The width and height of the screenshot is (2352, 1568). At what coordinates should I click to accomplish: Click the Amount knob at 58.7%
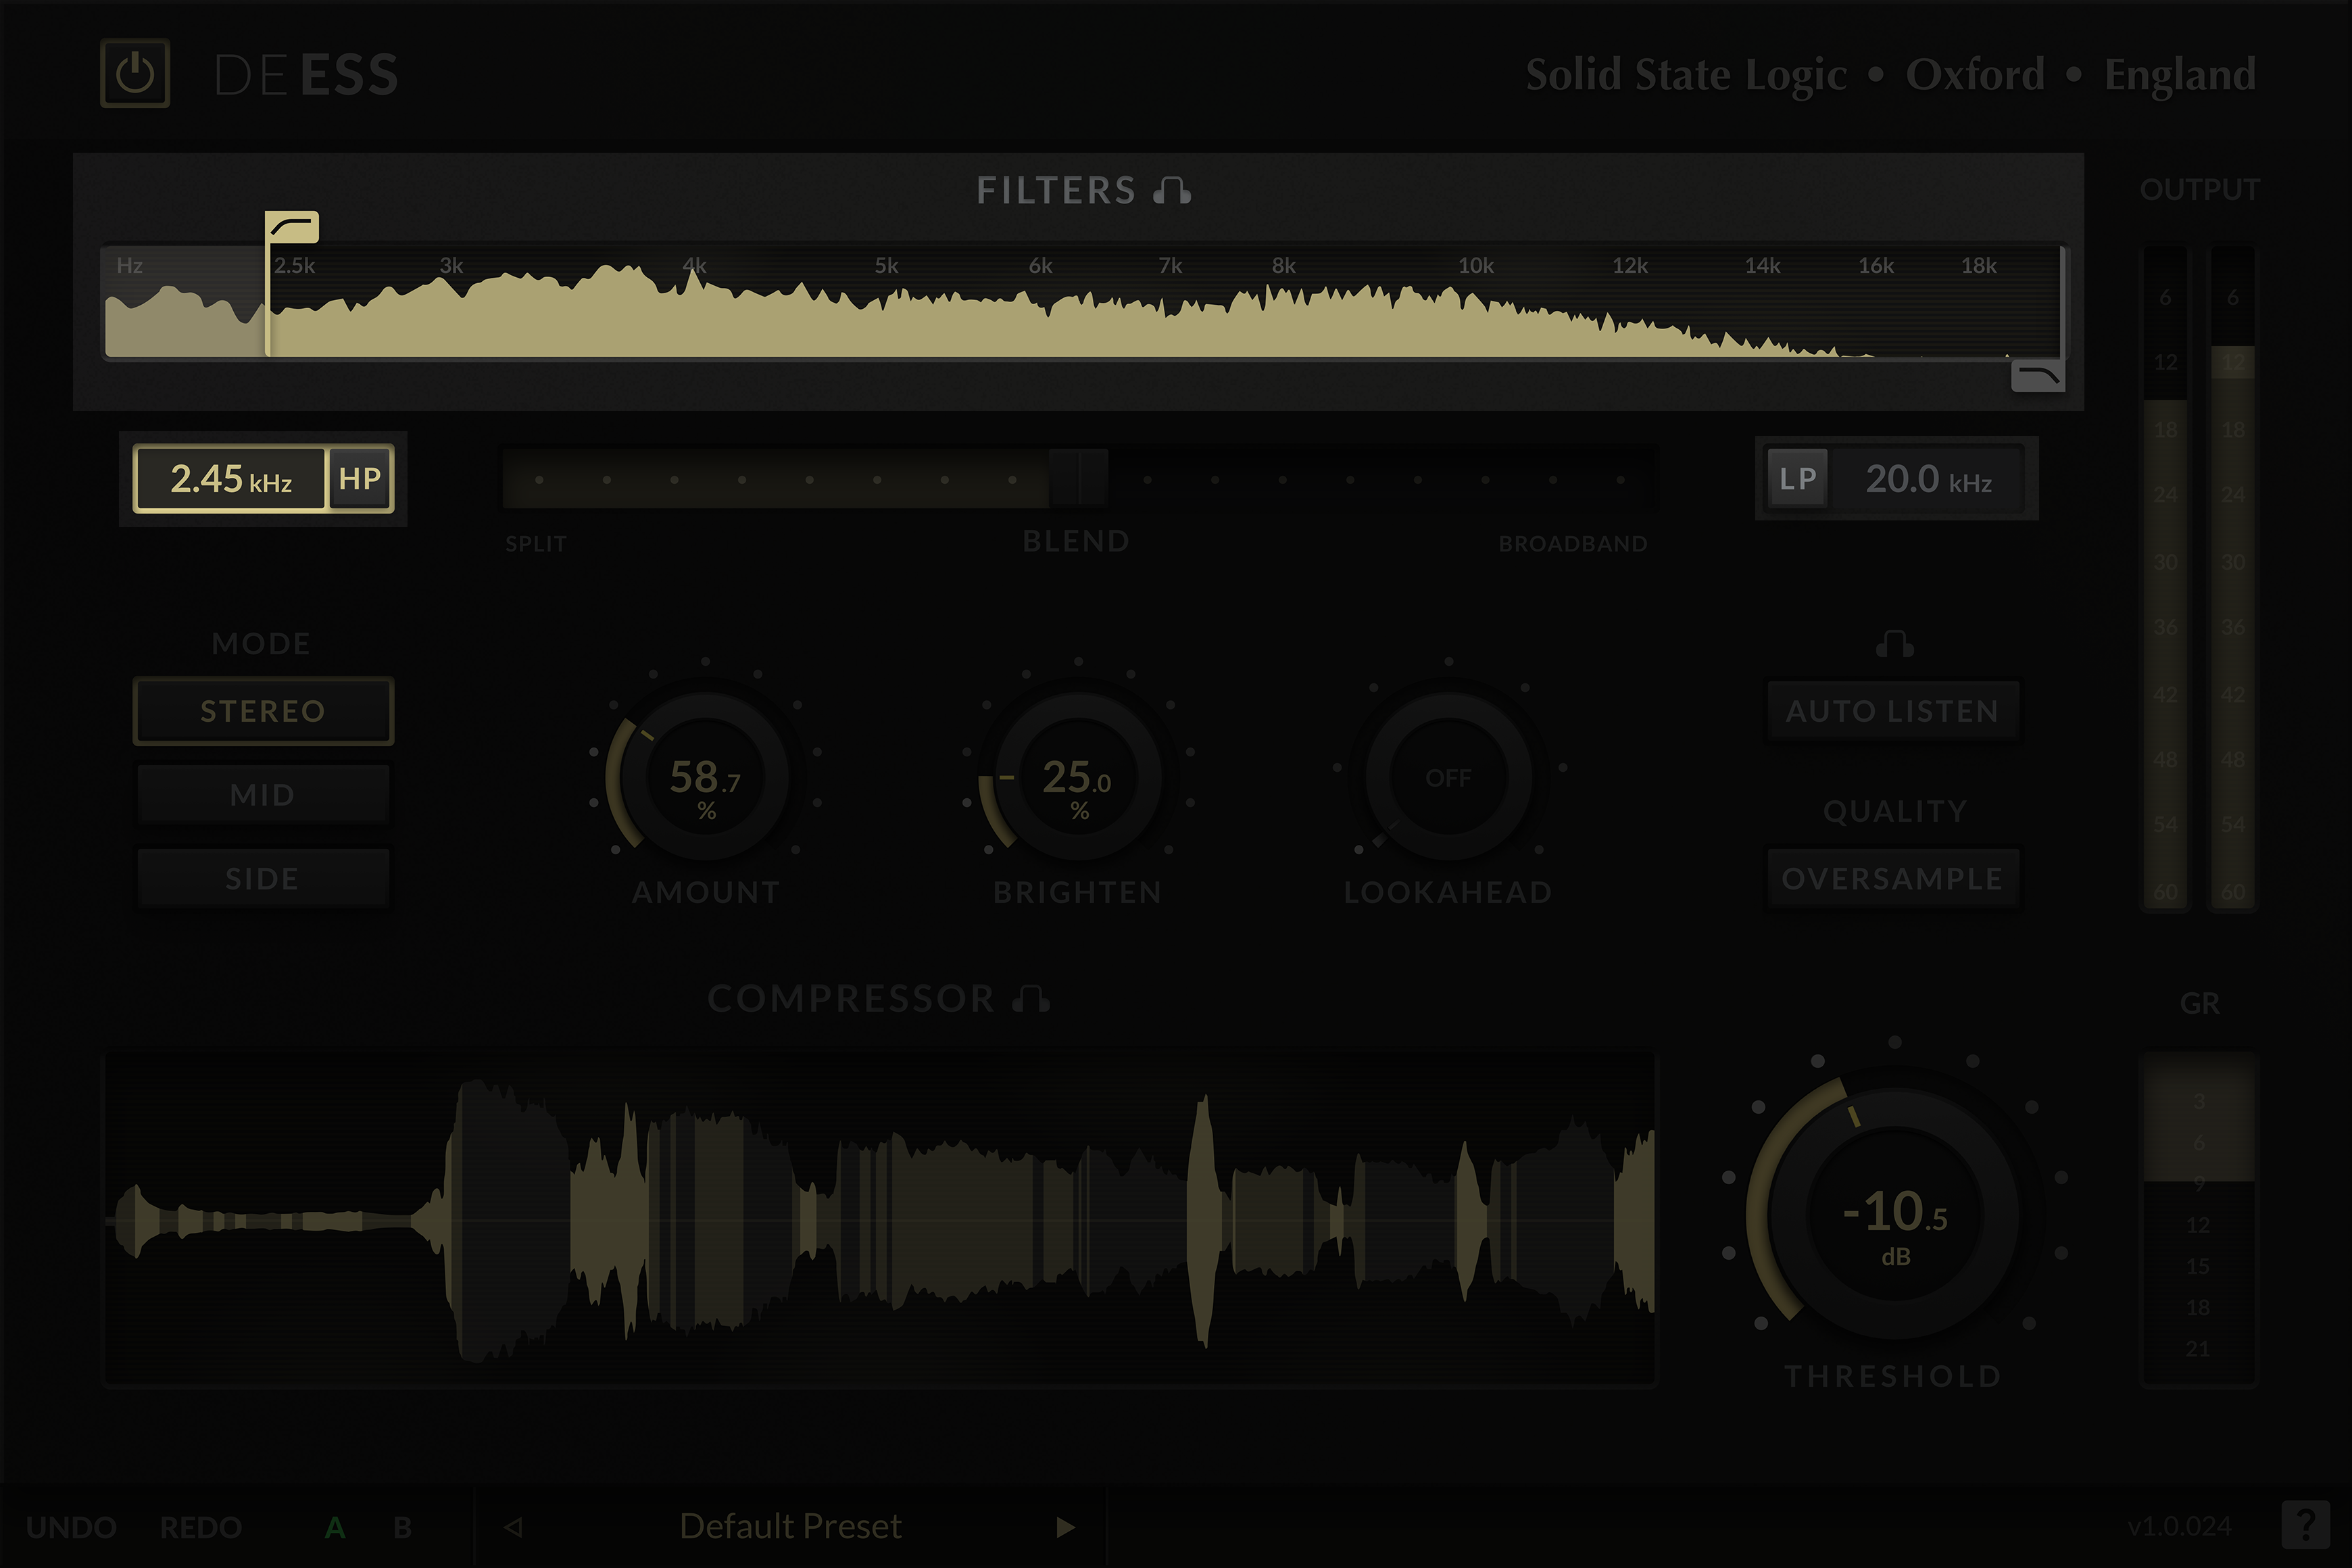[x=706, y=777]
